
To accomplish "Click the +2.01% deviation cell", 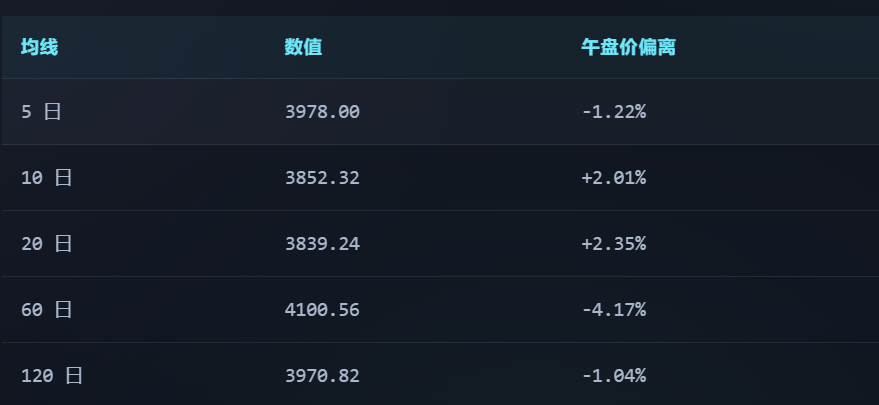I will tap(614, 178).
